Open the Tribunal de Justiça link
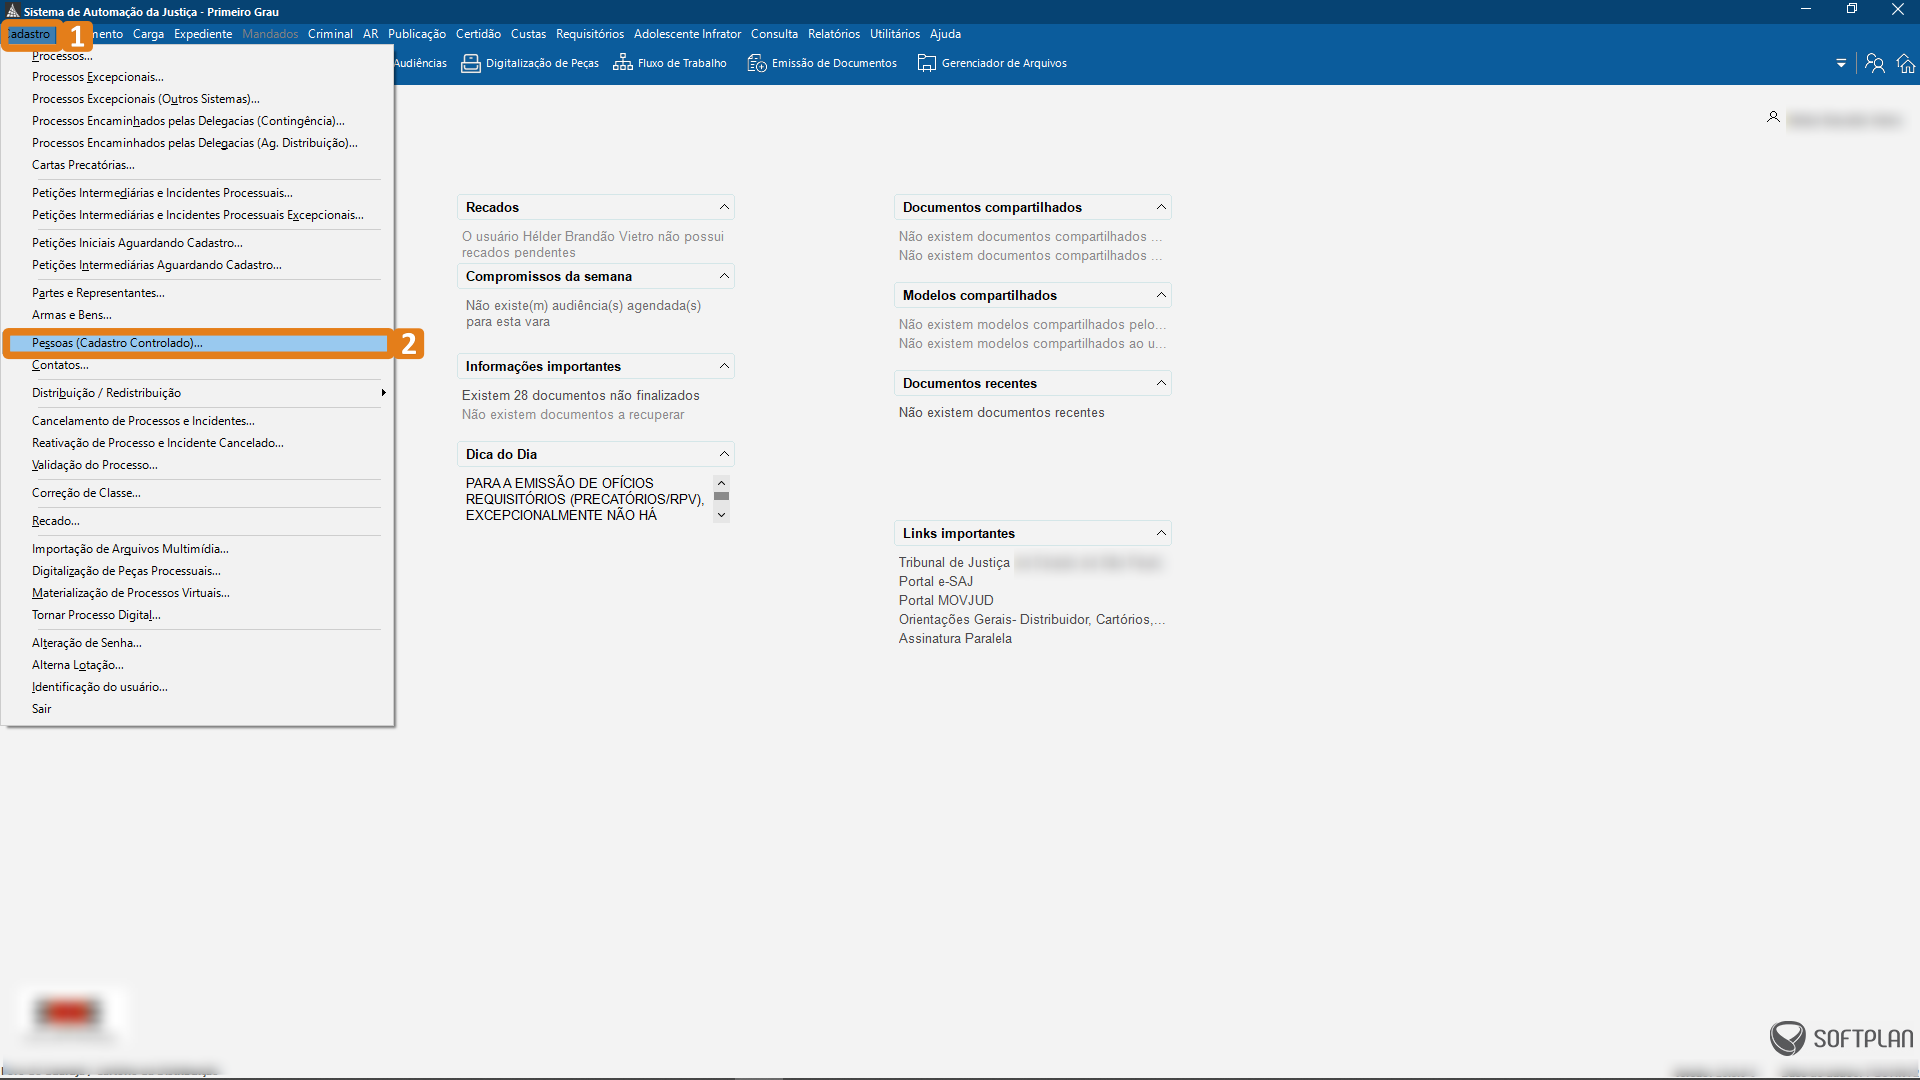This screenshot has height=1080, width=1920. [x=954, y=563]
